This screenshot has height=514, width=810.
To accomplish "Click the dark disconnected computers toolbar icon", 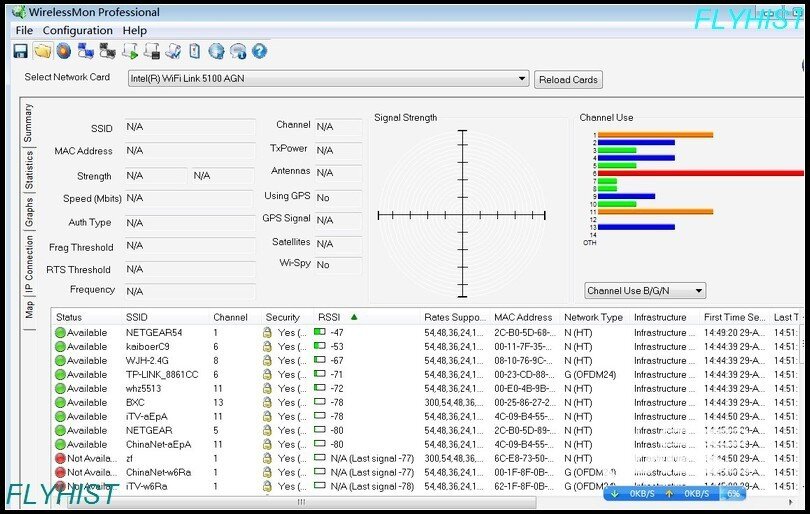I will pyautogui.click(x=107, y=51).
